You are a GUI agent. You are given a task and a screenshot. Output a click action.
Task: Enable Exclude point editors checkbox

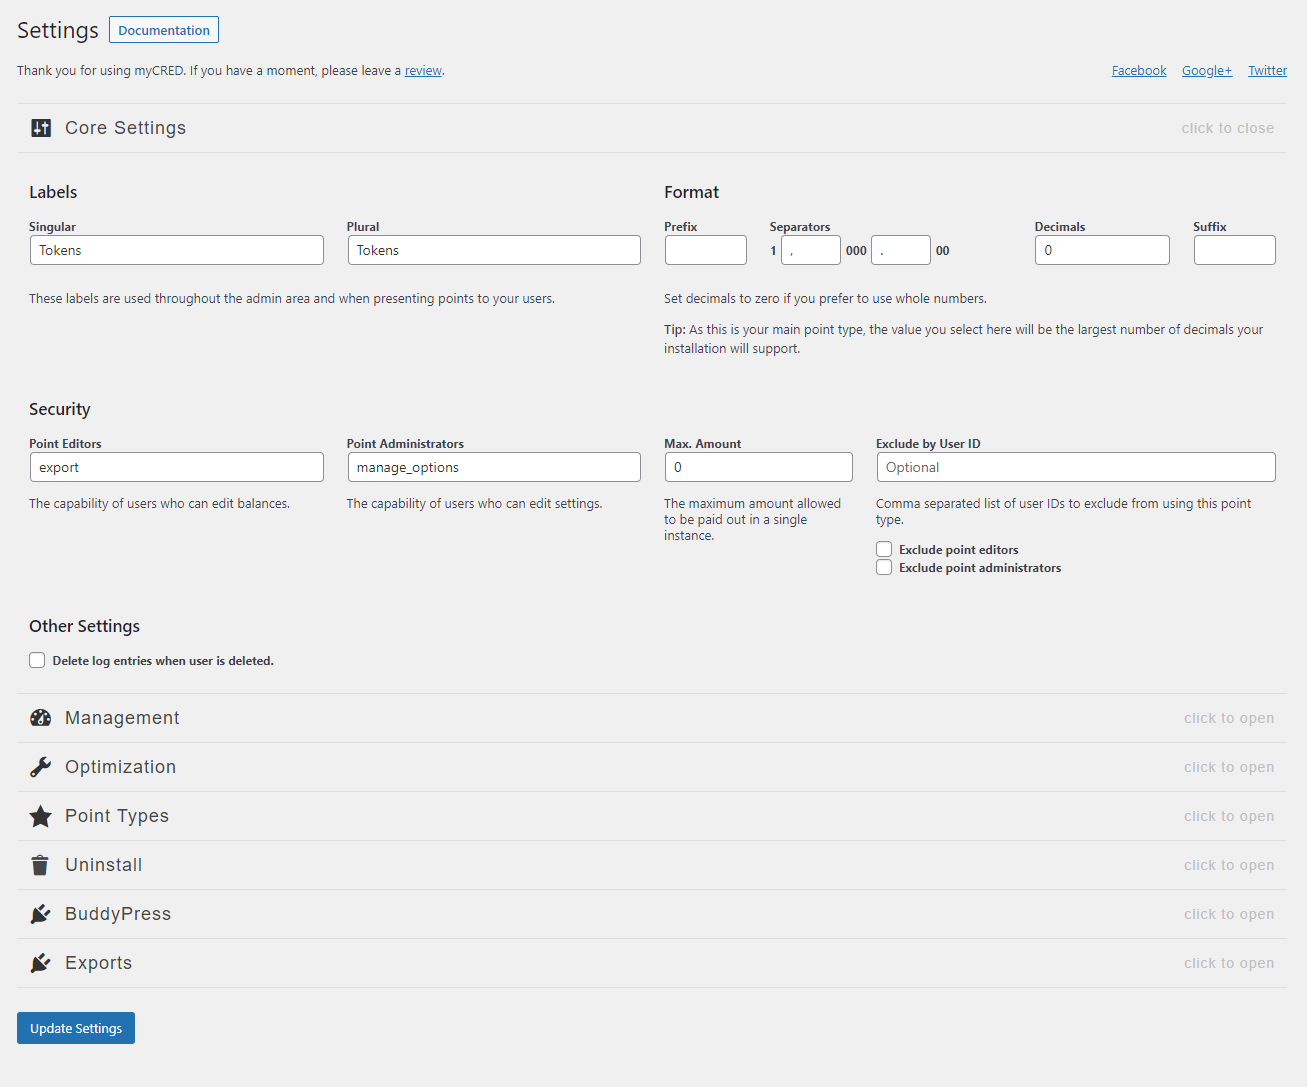[884, 549]
